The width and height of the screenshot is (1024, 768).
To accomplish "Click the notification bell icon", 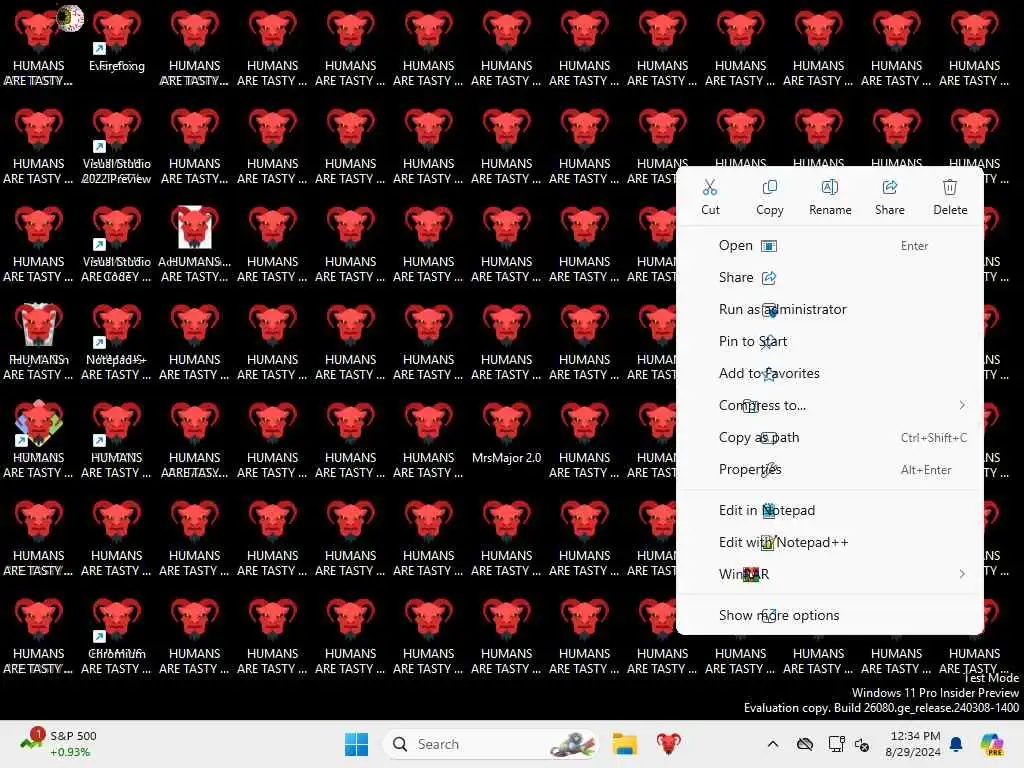I will coord(956,744).
